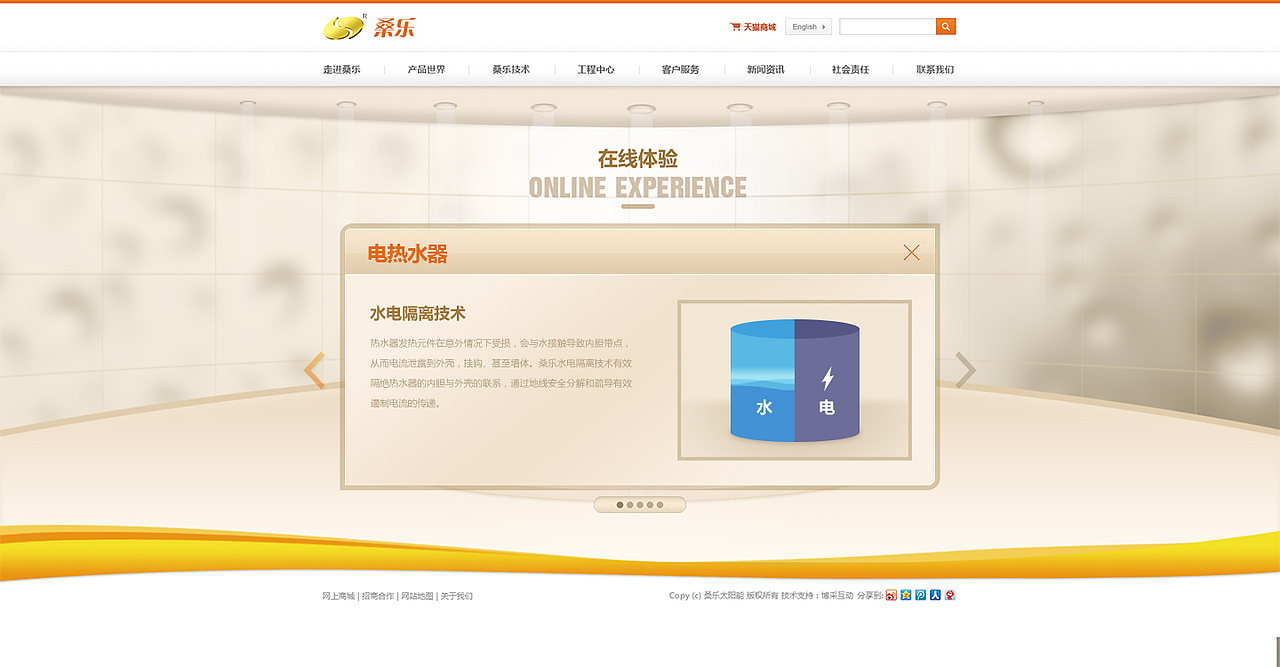Open the 新闻资讯 menu
Image resolution: width=1280 pixels, height=667 pixels.
click(x=766, y=70)
